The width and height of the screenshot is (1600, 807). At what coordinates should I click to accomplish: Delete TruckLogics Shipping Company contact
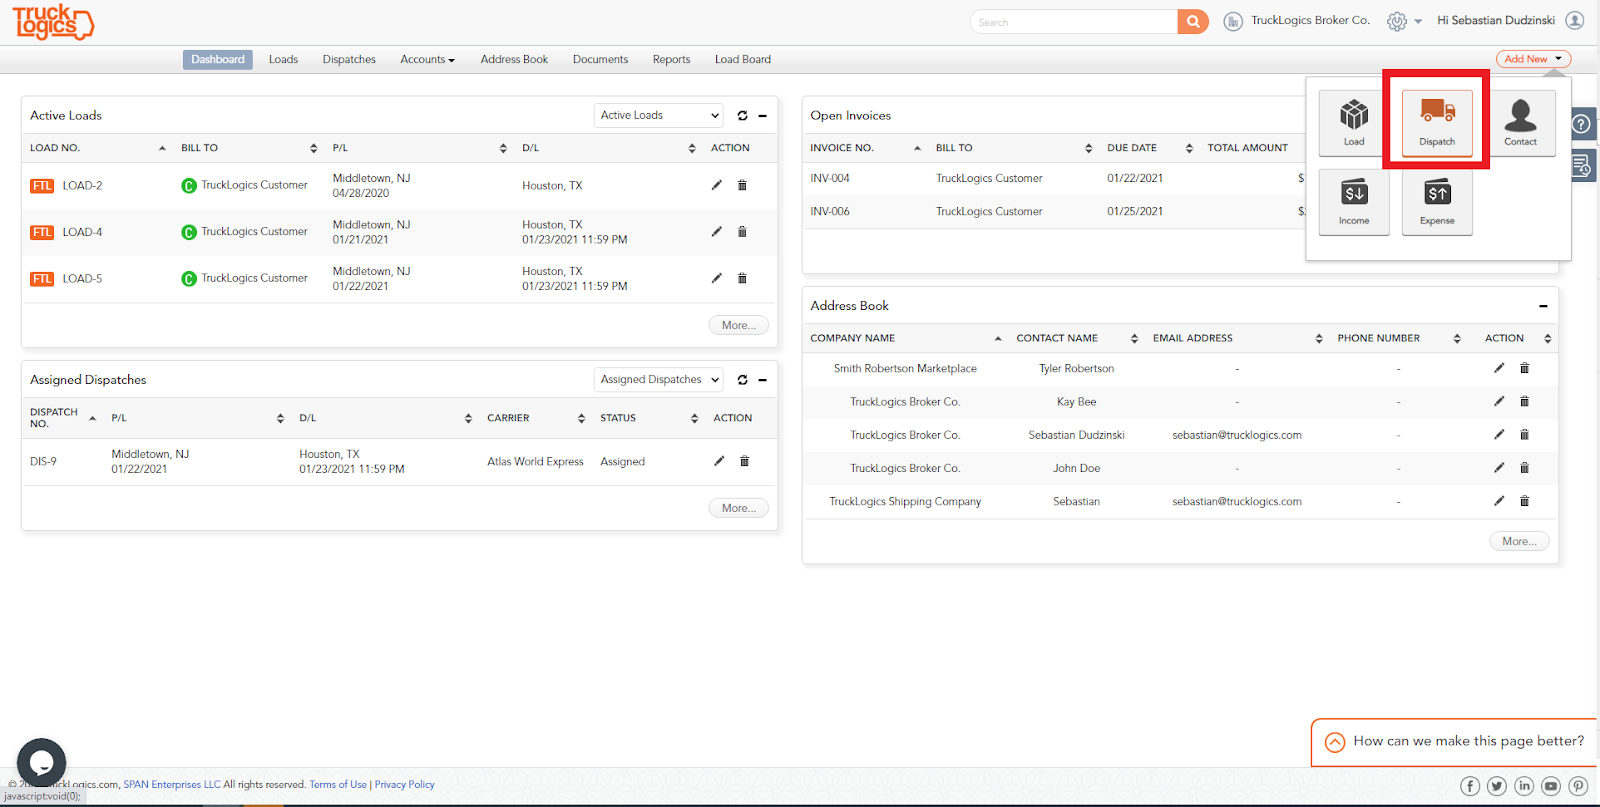[x=1524, y=501]
